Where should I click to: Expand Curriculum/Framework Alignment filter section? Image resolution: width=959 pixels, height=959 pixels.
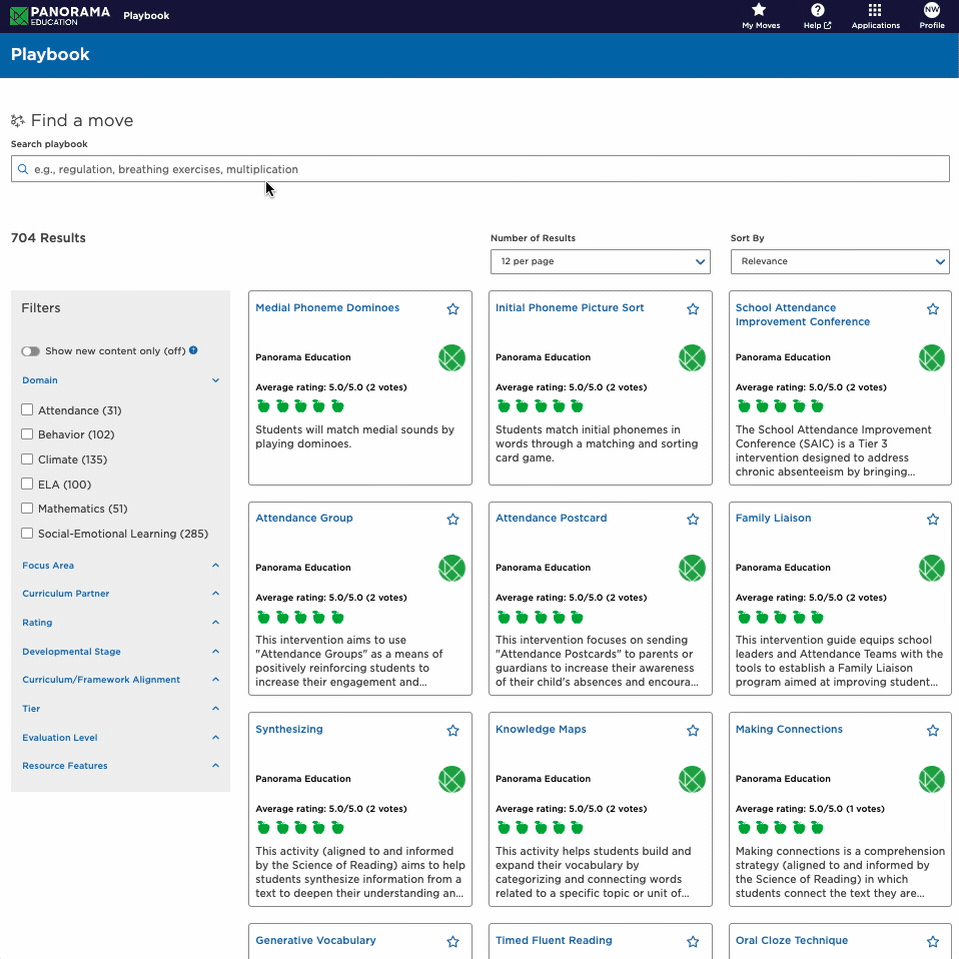[120, 679]
